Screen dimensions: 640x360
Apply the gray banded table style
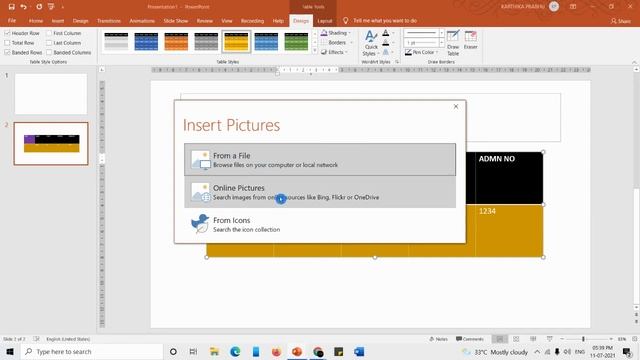tap(206, 42)
